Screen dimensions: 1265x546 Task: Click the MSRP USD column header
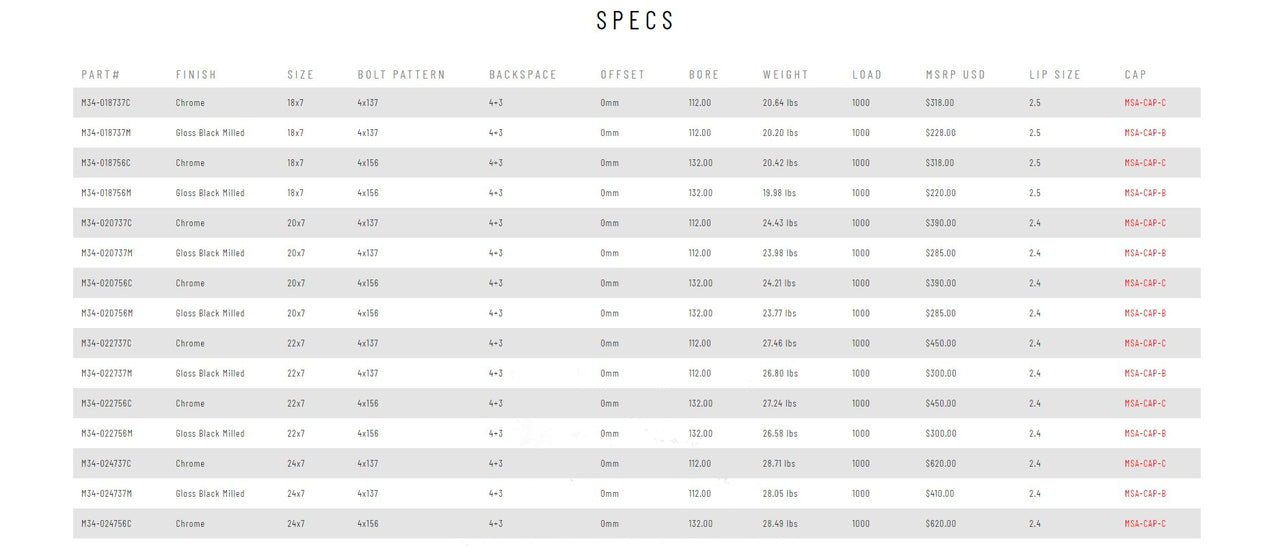(955, 75)
